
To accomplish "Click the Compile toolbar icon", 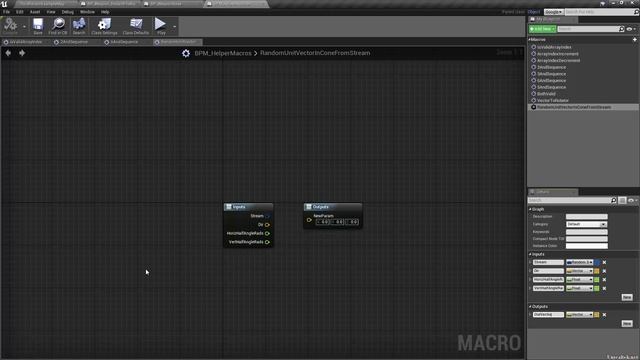I will (x=10, y=25).
